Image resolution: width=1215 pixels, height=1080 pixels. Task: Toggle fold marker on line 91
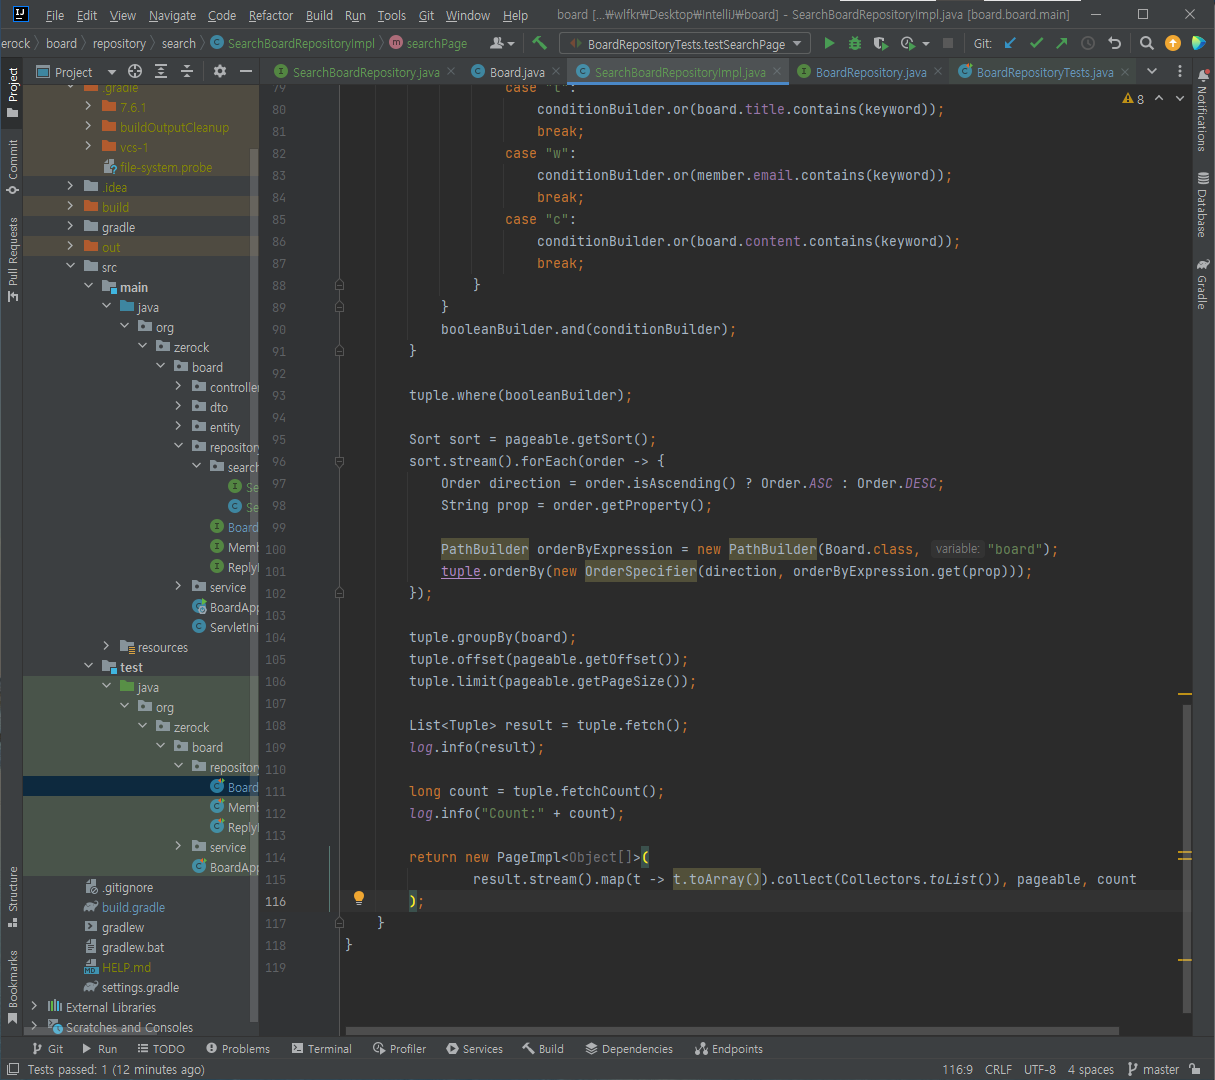pyautogui.click(x=339, y=351)
